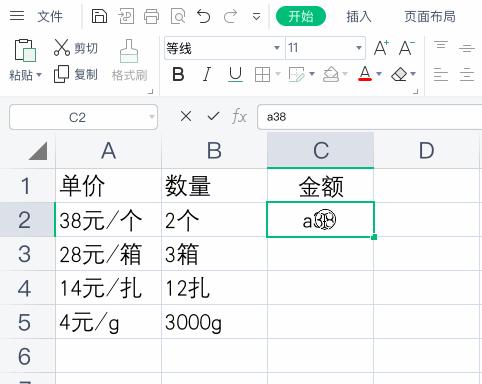Click the paste clipboard icon
Screen dimensions: 482x384
click(x=25, y=50)
